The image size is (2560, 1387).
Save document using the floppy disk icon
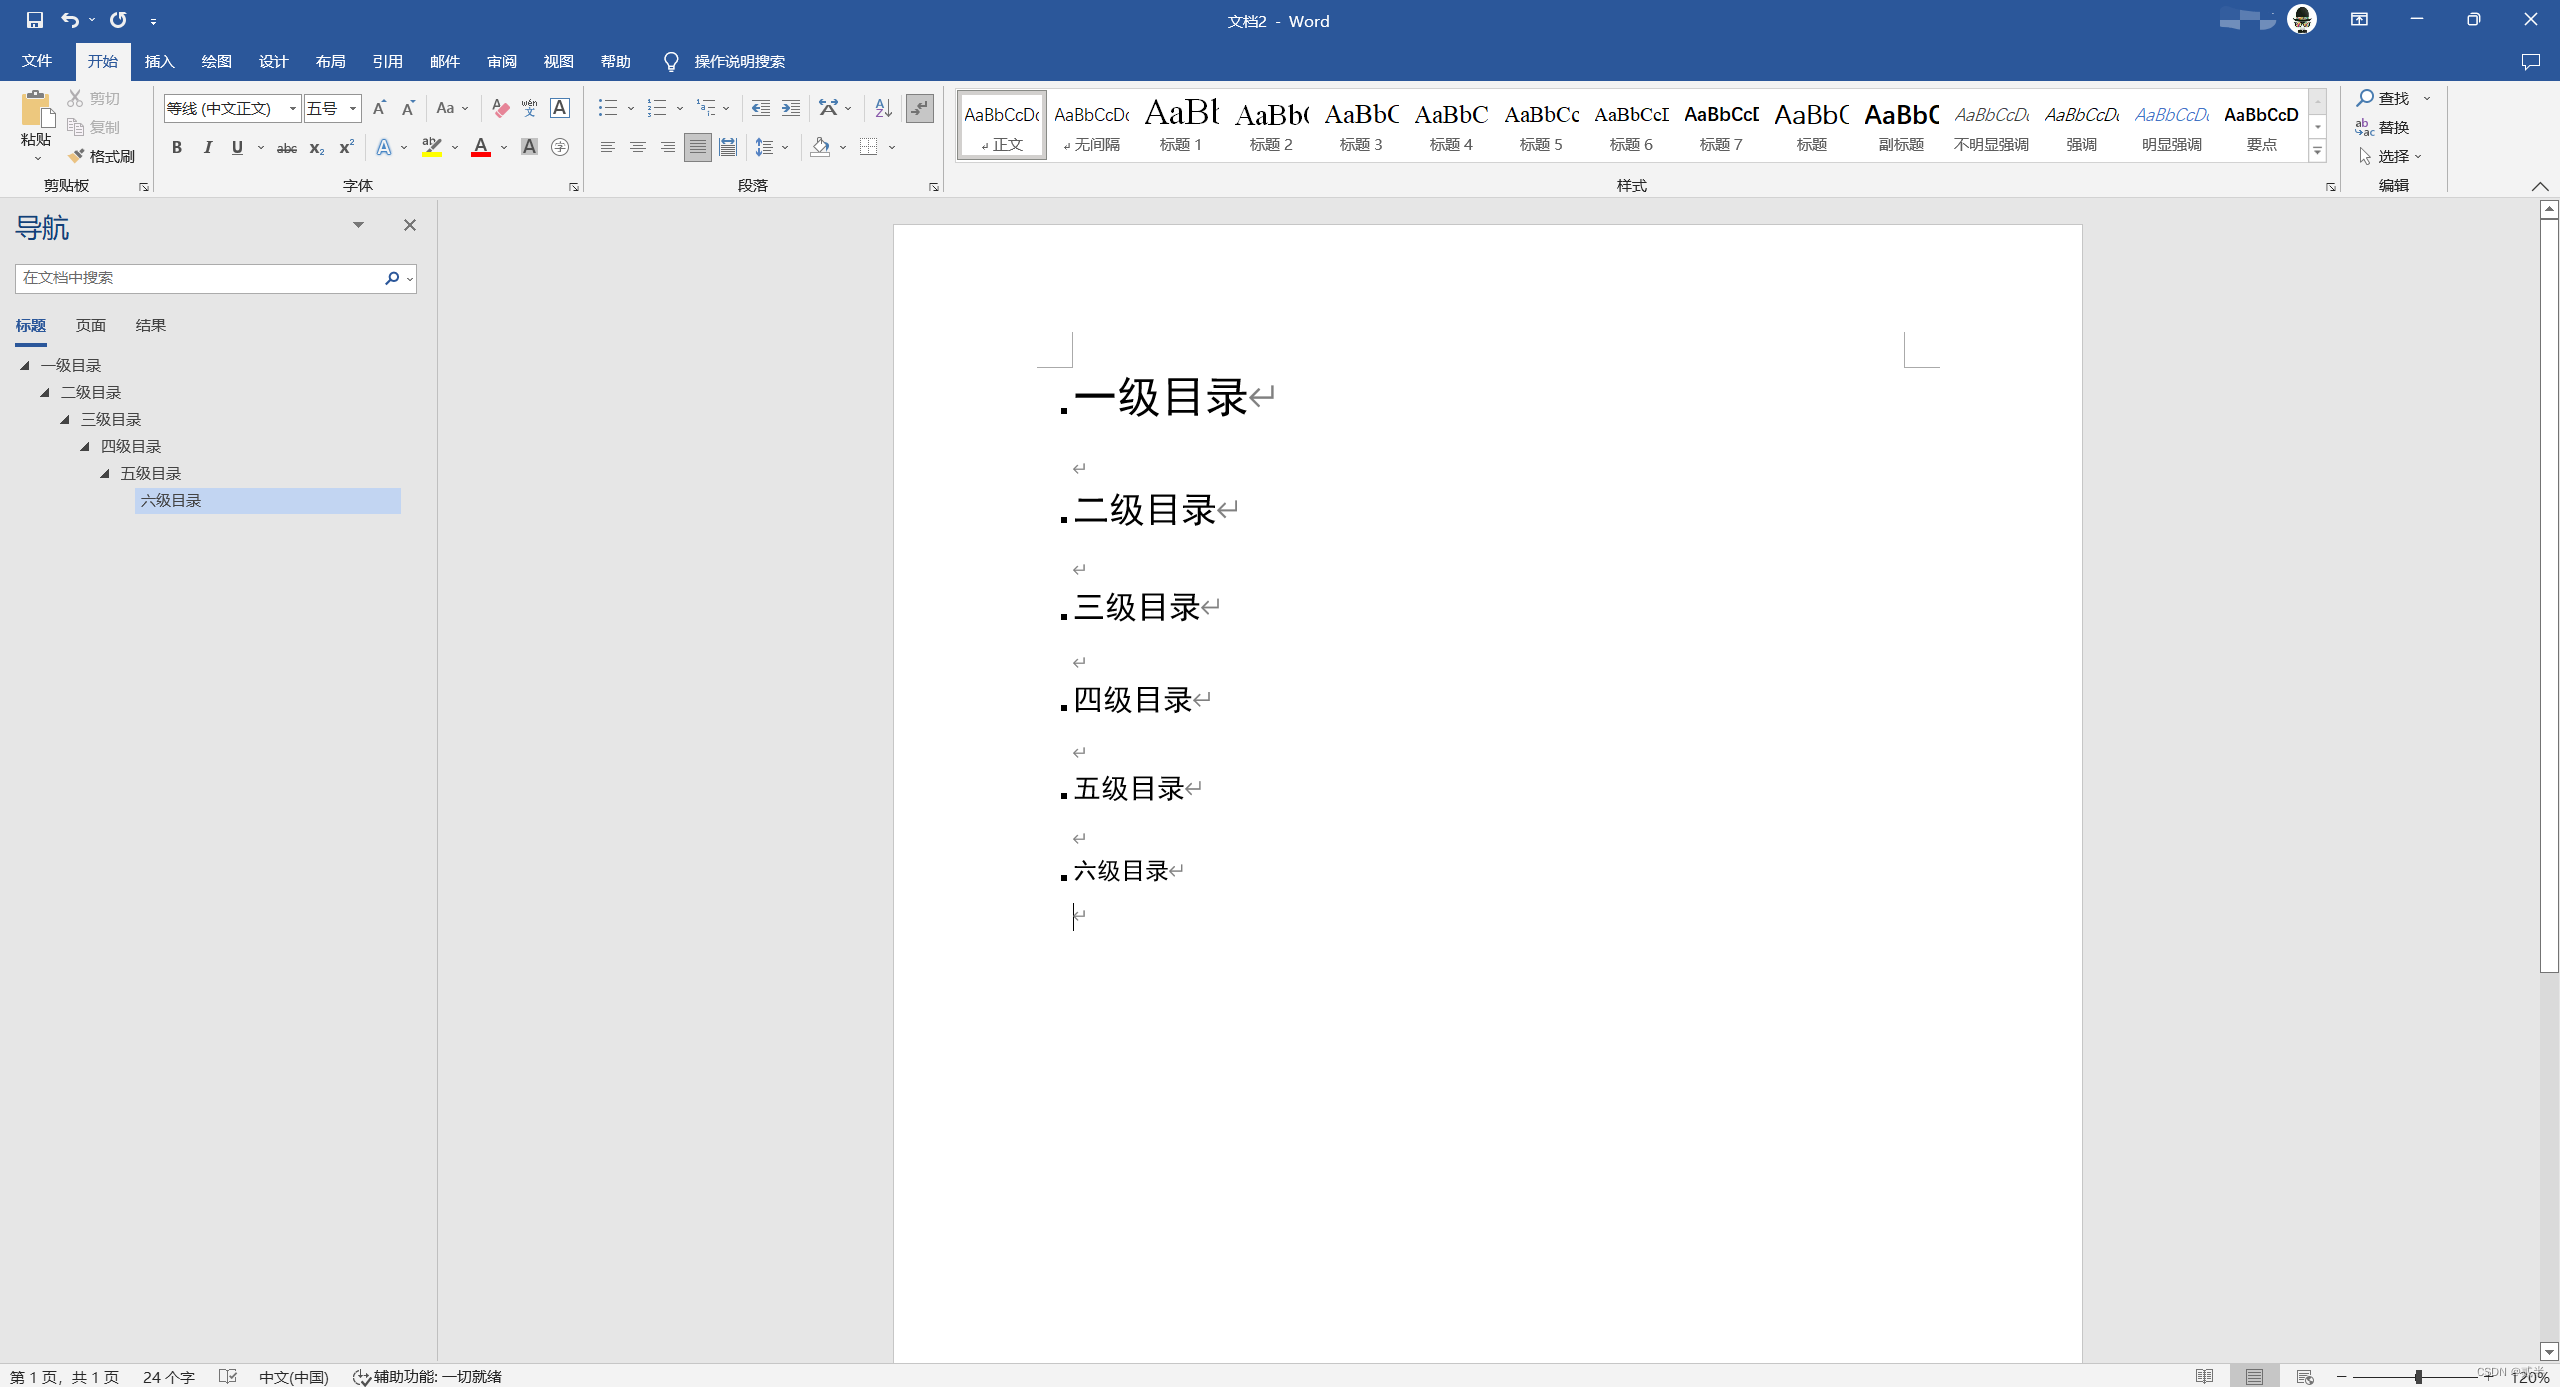(x=34, y=20)
